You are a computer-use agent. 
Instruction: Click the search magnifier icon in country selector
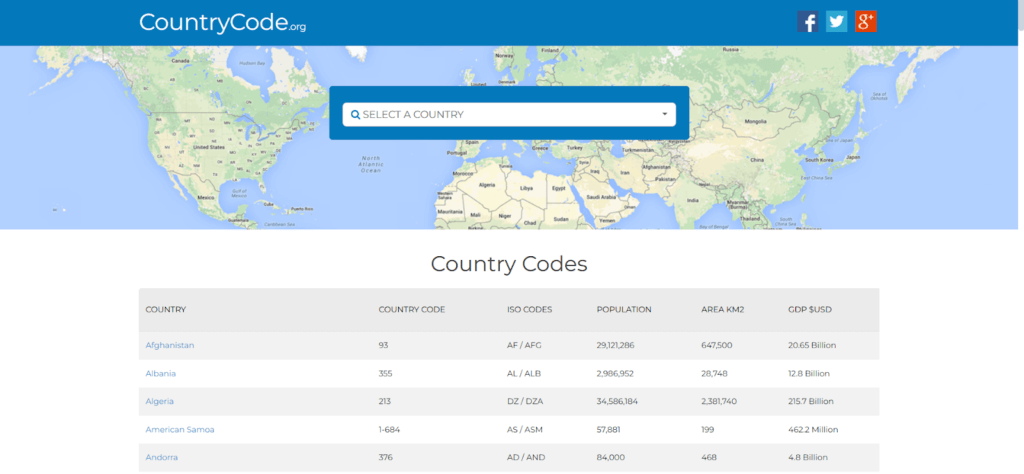coord(355,115)
